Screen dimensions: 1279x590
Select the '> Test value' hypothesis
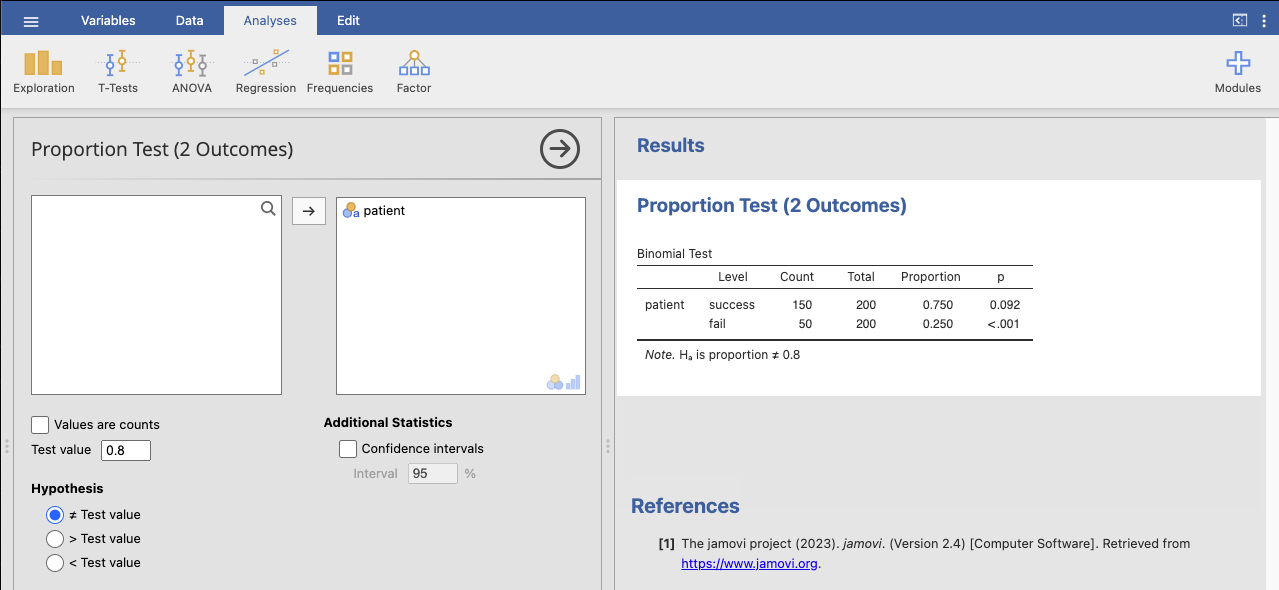tap(55, 539)
